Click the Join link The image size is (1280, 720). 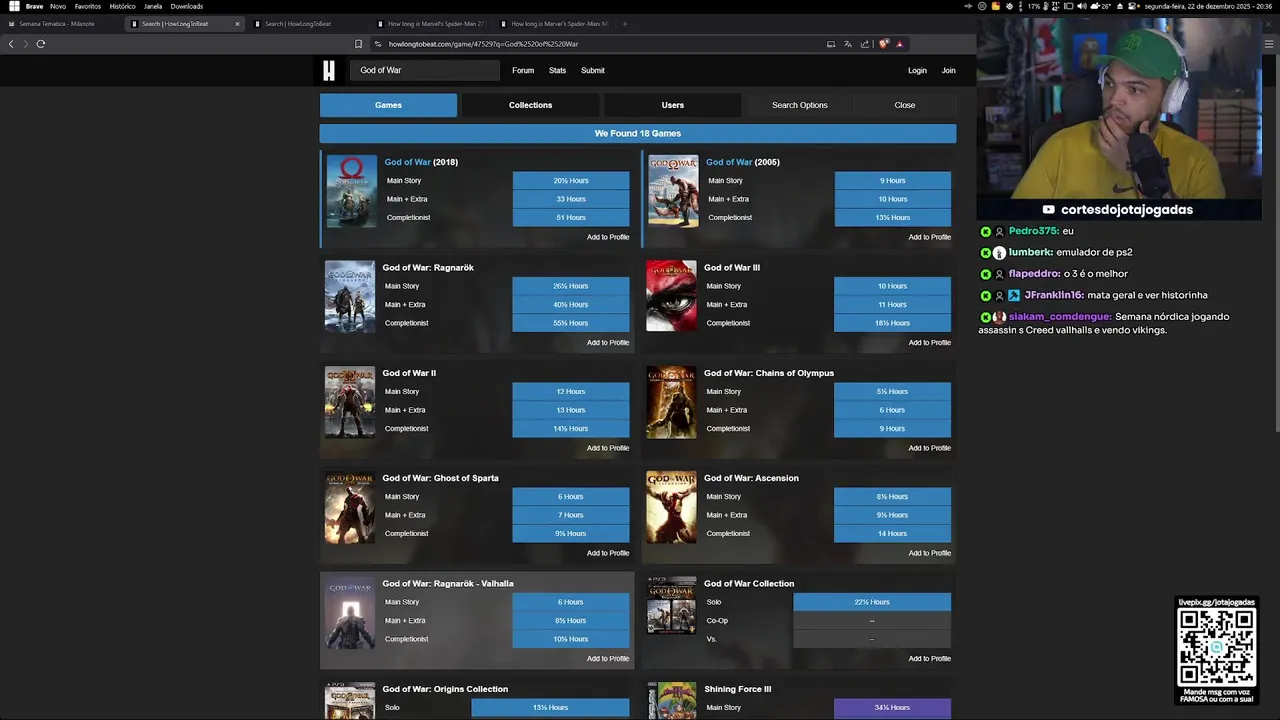tap(948, 71)
